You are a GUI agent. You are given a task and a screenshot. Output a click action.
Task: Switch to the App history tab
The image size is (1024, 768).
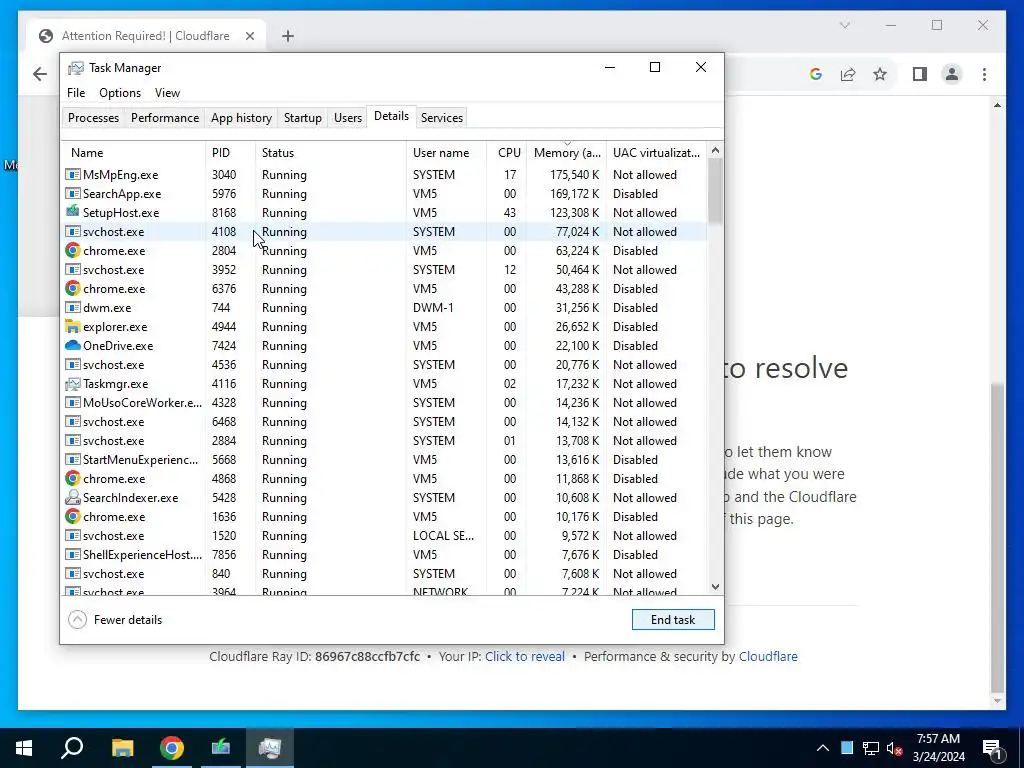coord(241,118)
